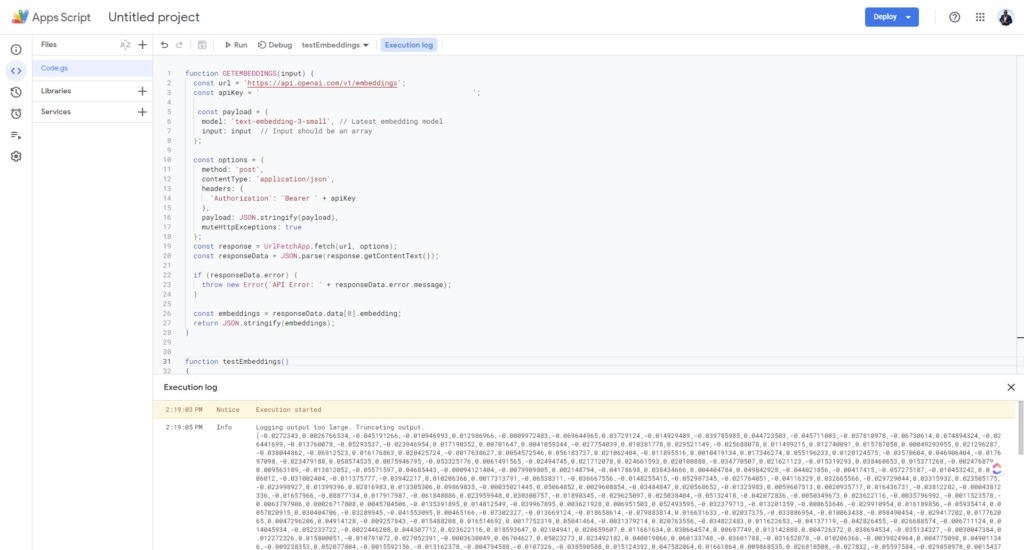Image resolution: width=1024 pixels, height=550 pixels.
Task: Toggle the Execution log button
Action: point(409,45)
